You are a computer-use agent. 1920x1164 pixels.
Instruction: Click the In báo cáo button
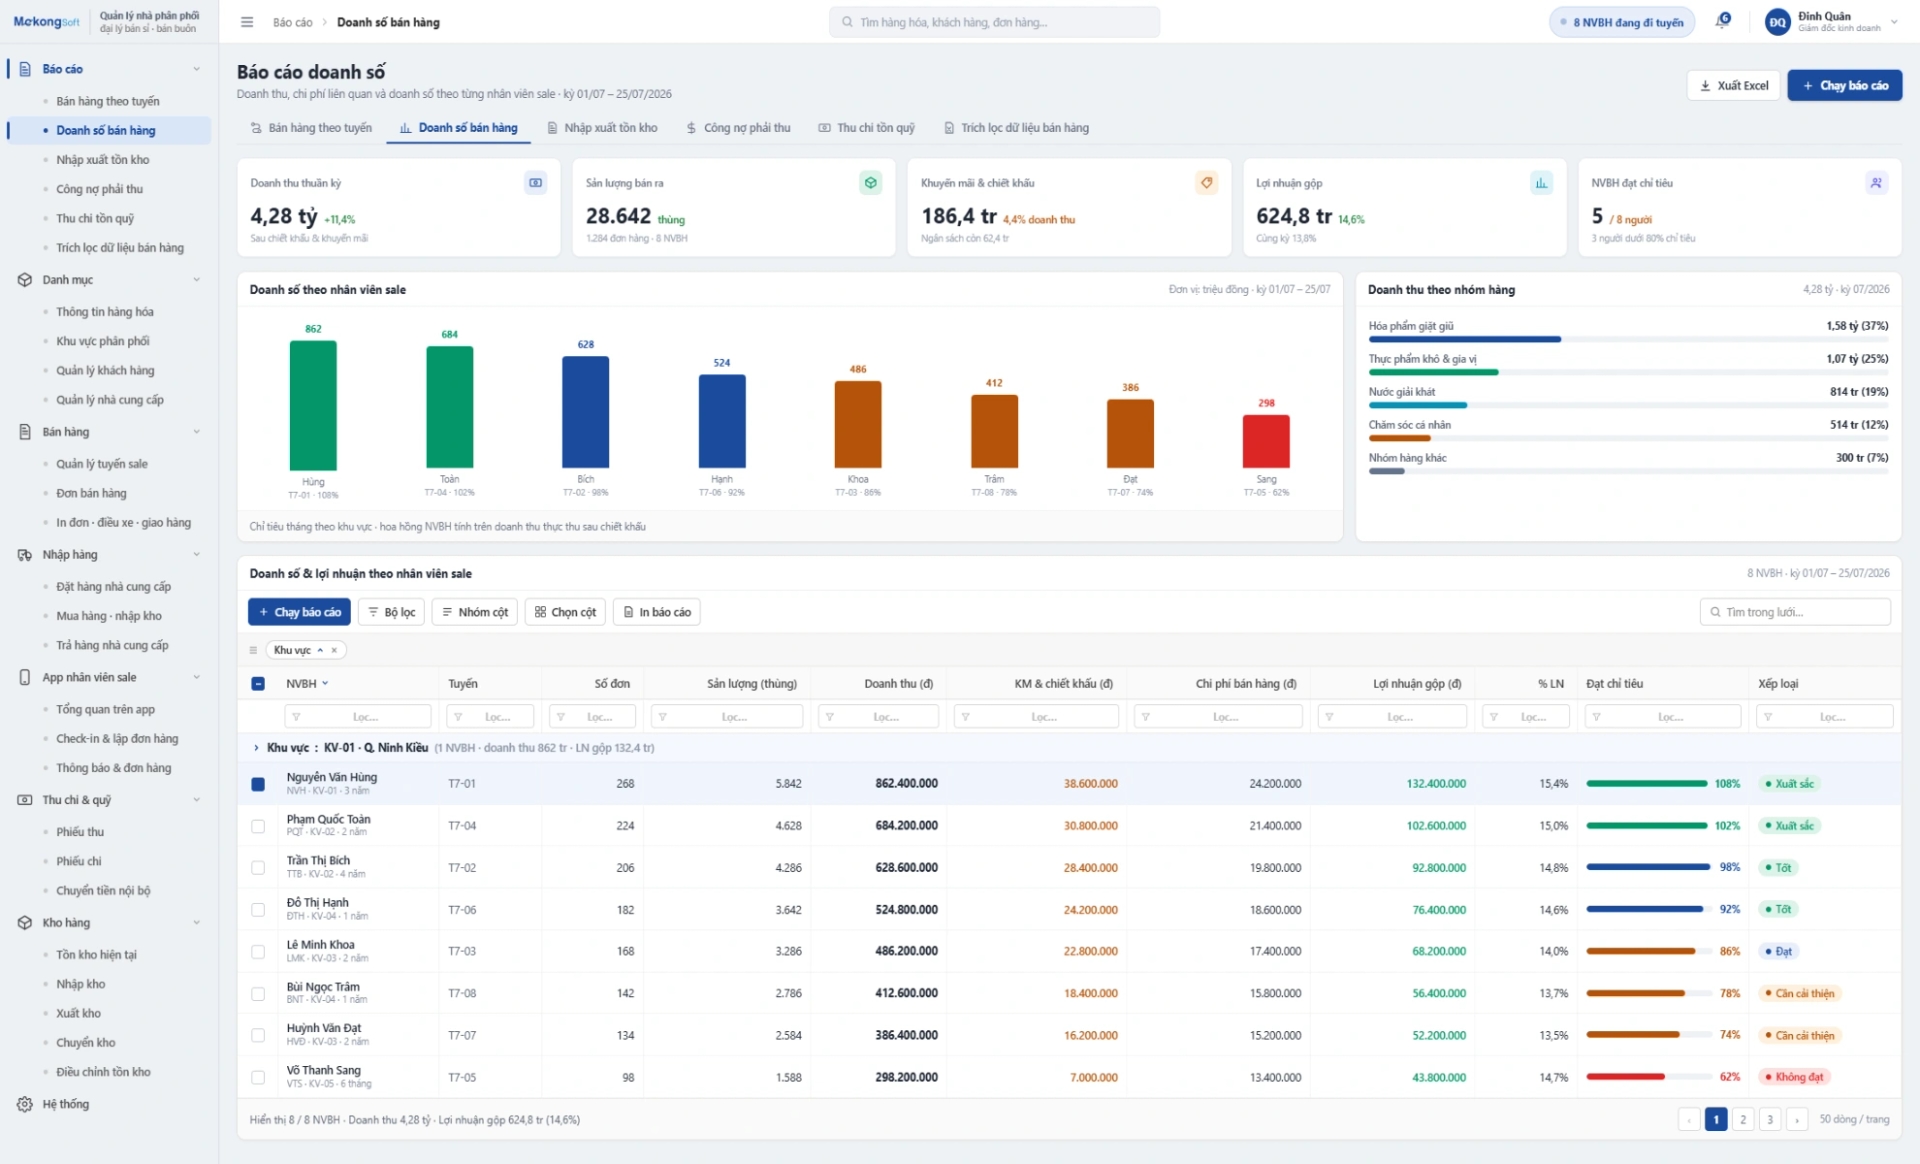656,612
